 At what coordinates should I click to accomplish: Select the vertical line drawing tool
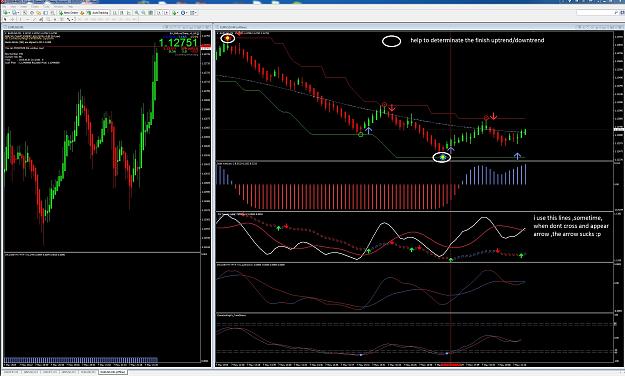tap(20, 19)
